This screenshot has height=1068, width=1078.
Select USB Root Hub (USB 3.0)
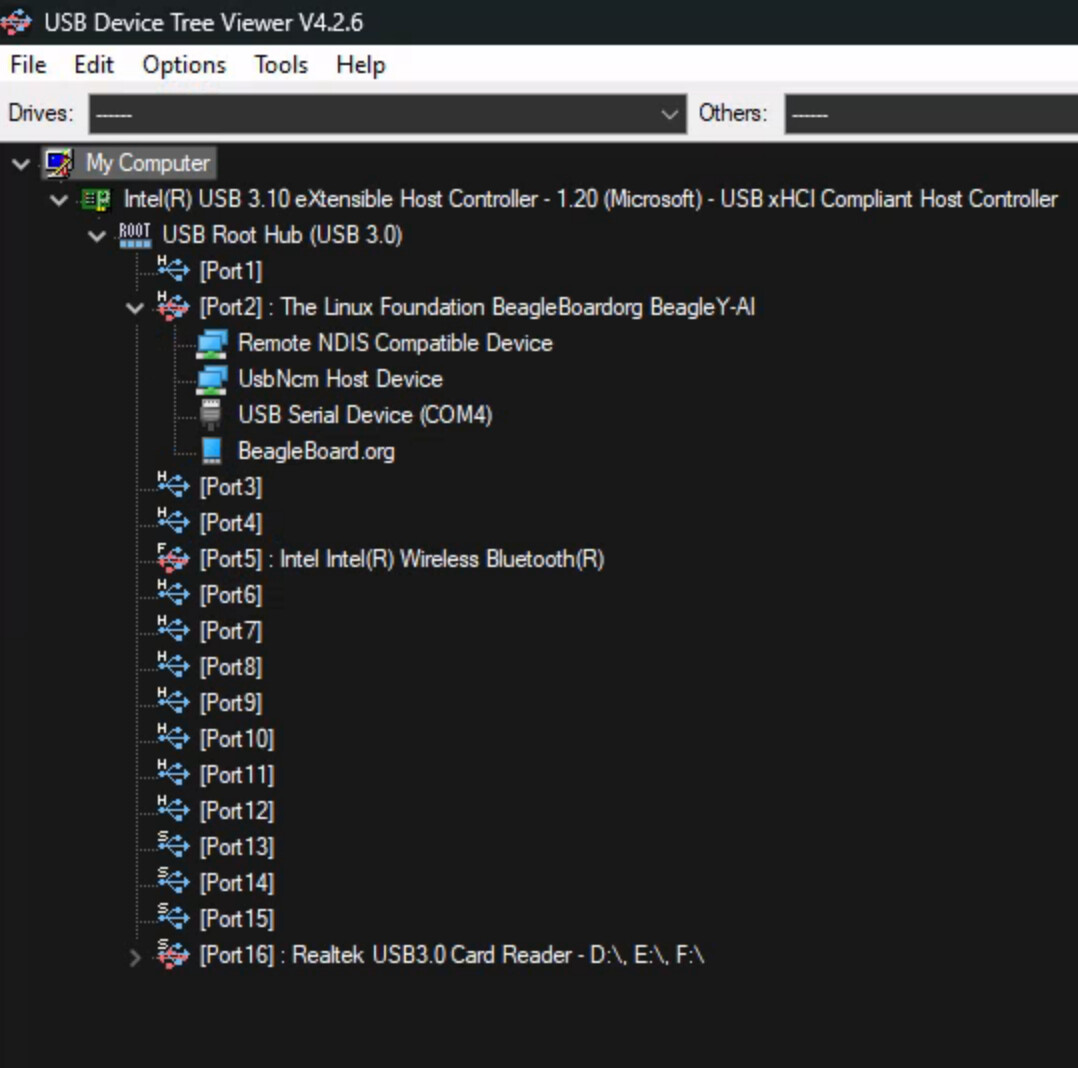282,235
